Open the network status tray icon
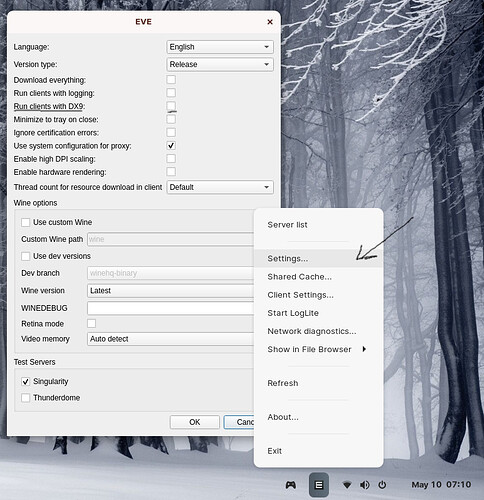 point(347,485)
